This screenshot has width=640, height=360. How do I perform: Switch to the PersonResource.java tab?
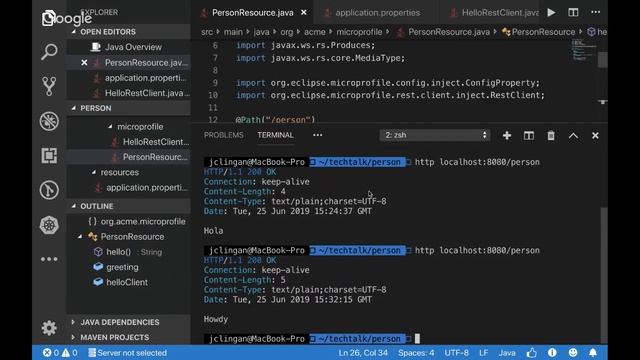click(253, 13)
